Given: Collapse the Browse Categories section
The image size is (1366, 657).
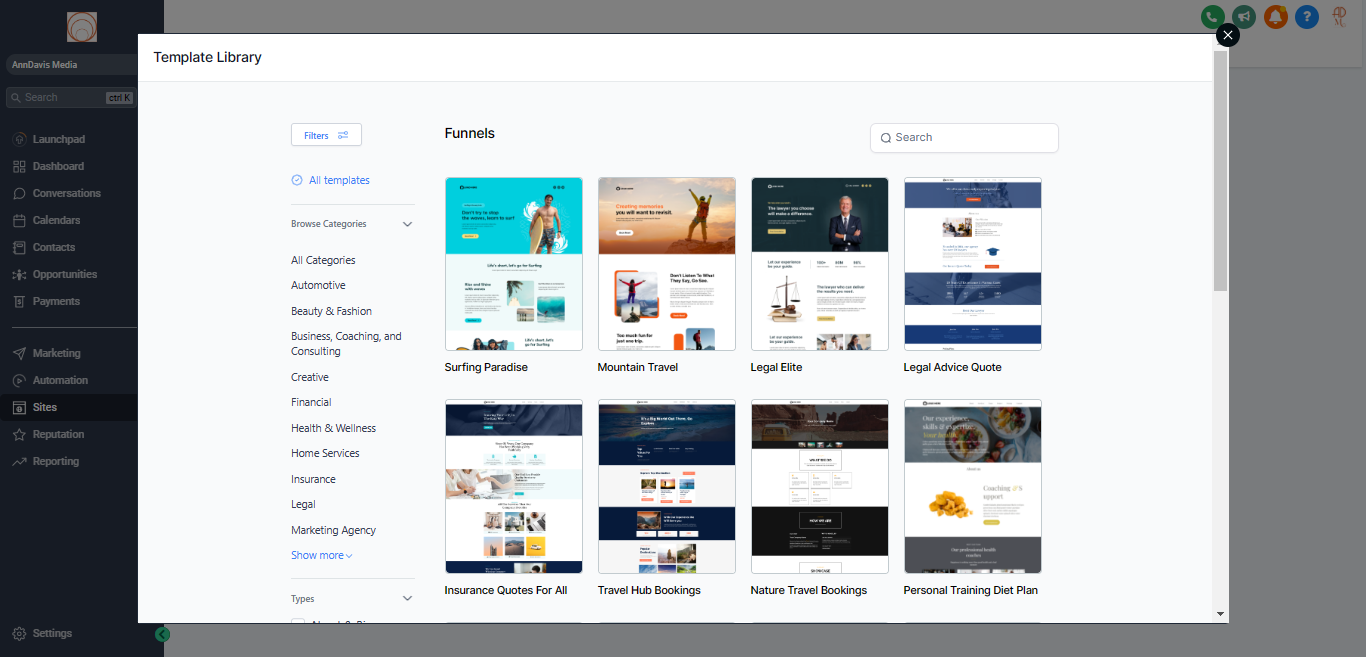Looking at the screenshot, I should [x=407, y=225].
